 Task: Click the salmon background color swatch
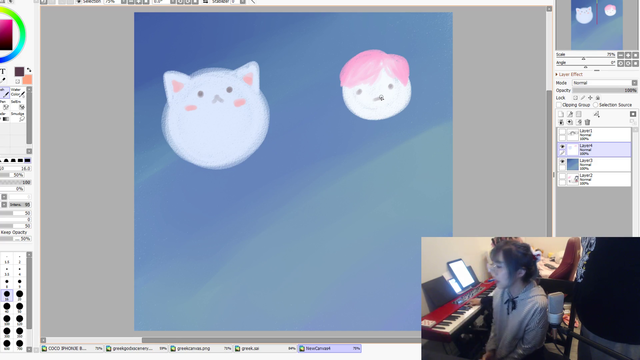(x=27, y=80)
